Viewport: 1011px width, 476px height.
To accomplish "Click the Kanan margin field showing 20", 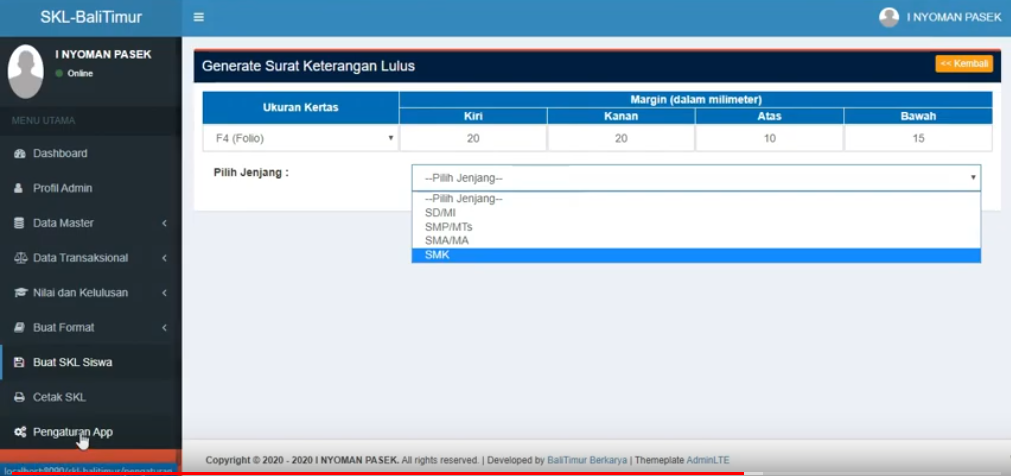I will pyautogui.click(x=621, y=138).
